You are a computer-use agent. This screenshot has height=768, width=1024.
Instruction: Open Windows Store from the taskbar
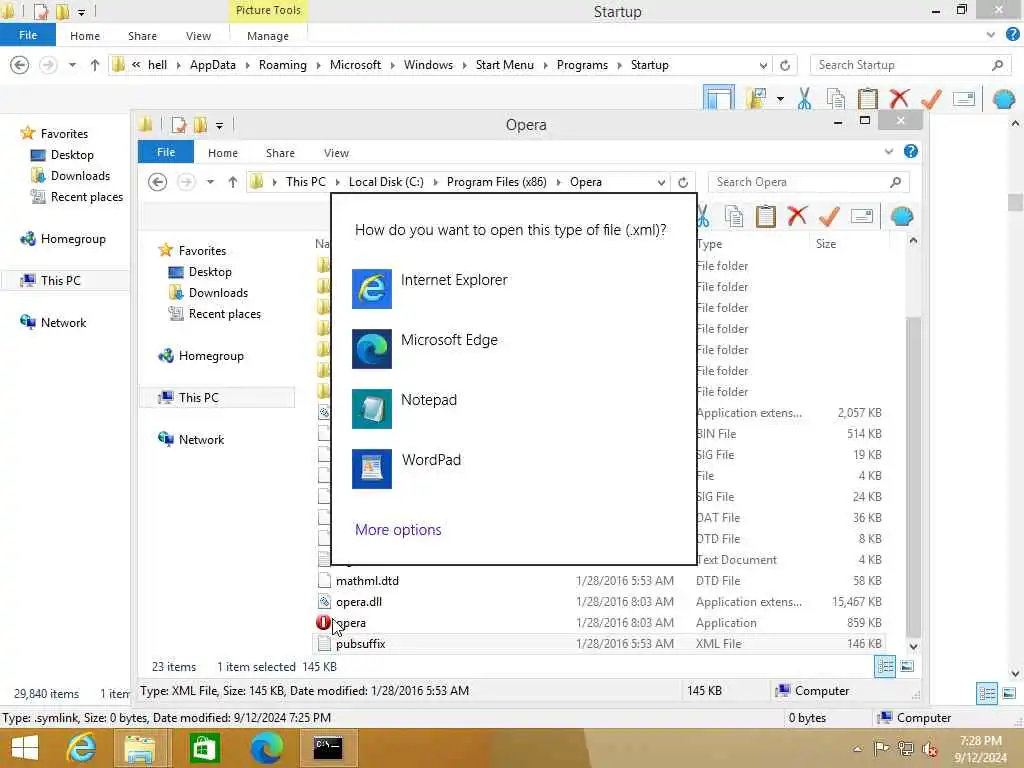tap(204, 748)
